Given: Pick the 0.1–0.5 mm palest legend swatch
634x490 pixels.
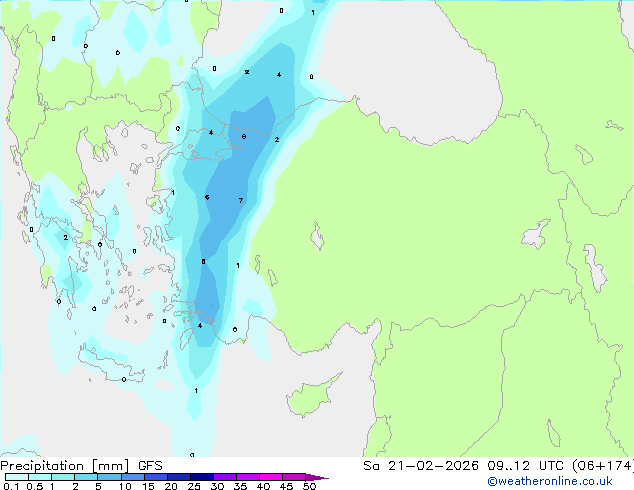Looking at the screenshot, I should point(17,477).
